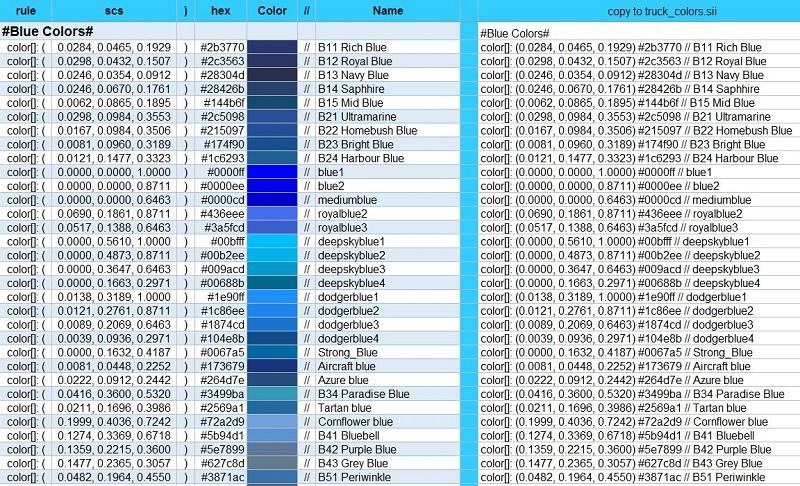Image resolution: width=800 pixels, height=486 pixels.
Task: Select the "copy to truck_colors.sii" header
Action: [637, 10]
